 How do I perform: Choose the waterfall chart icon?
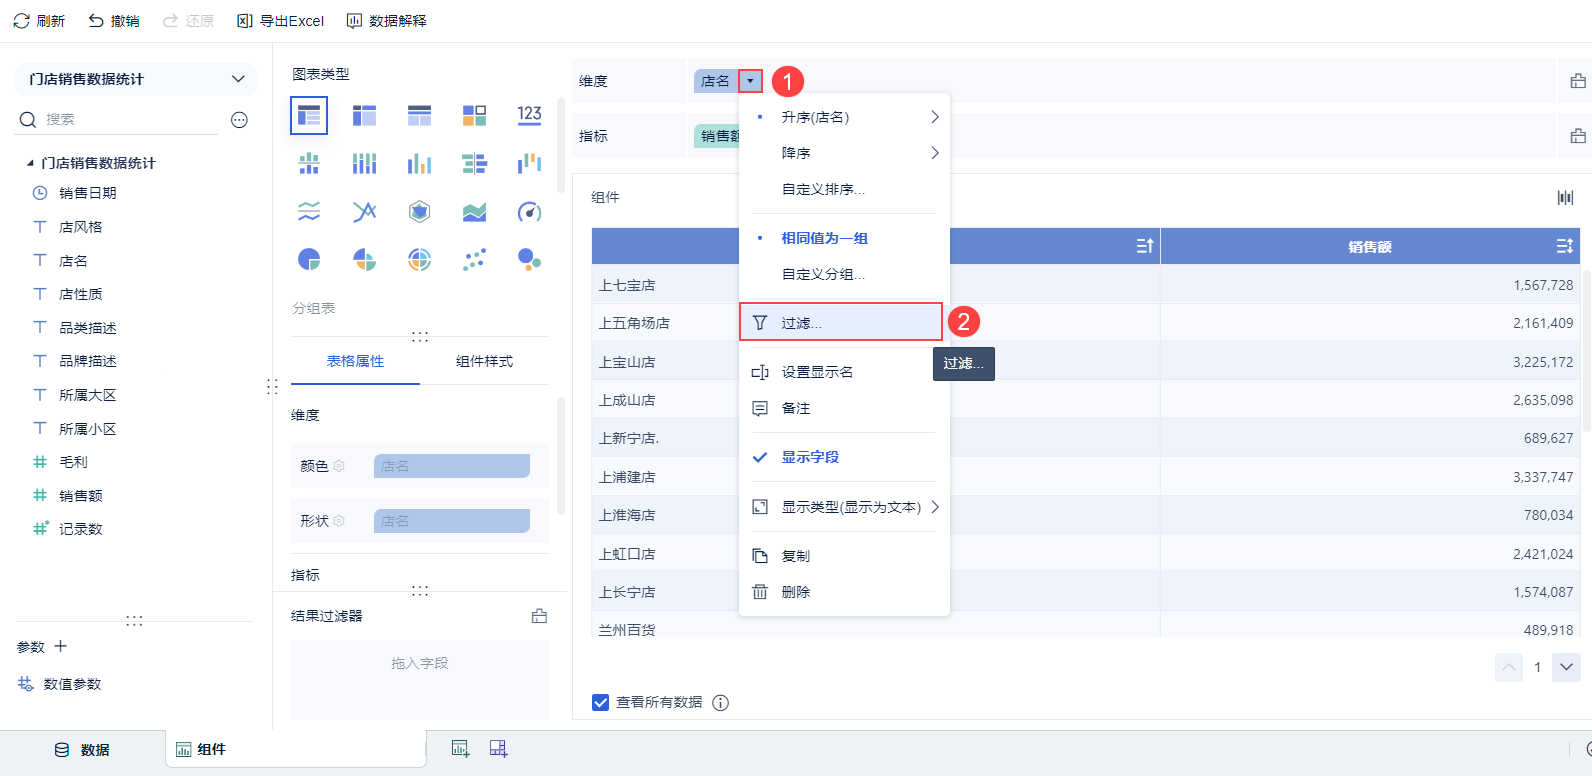pos(529,163)
